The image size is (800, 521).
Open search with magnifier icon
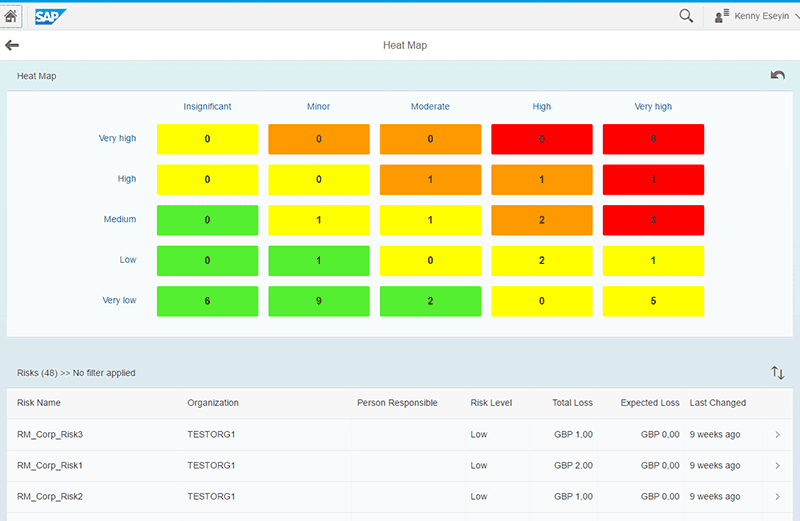tap(686, 16)
